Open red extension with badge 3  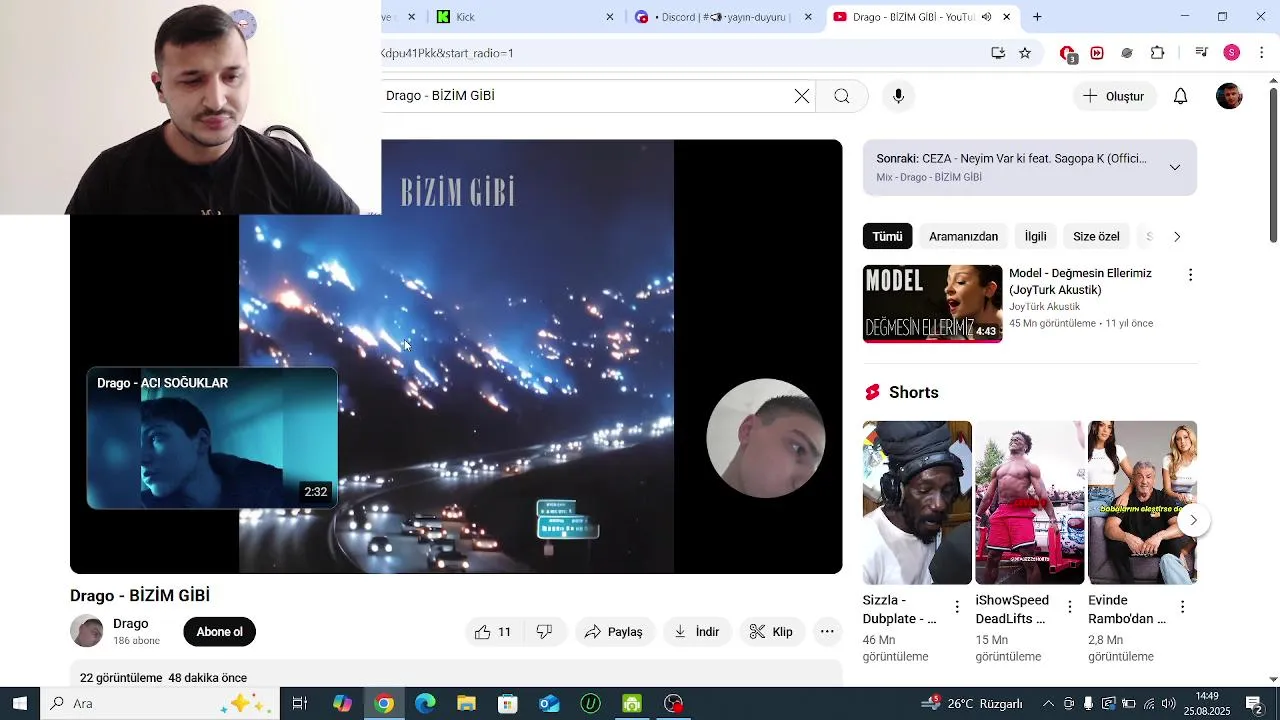[x=1067, y=53]
